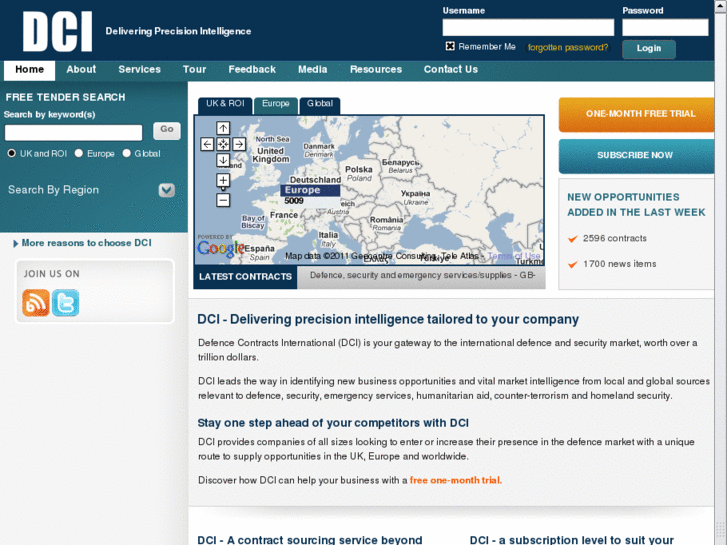727x545 pixels.
Task: Click the map zoom slider handle
Action: tap(223, 189)
